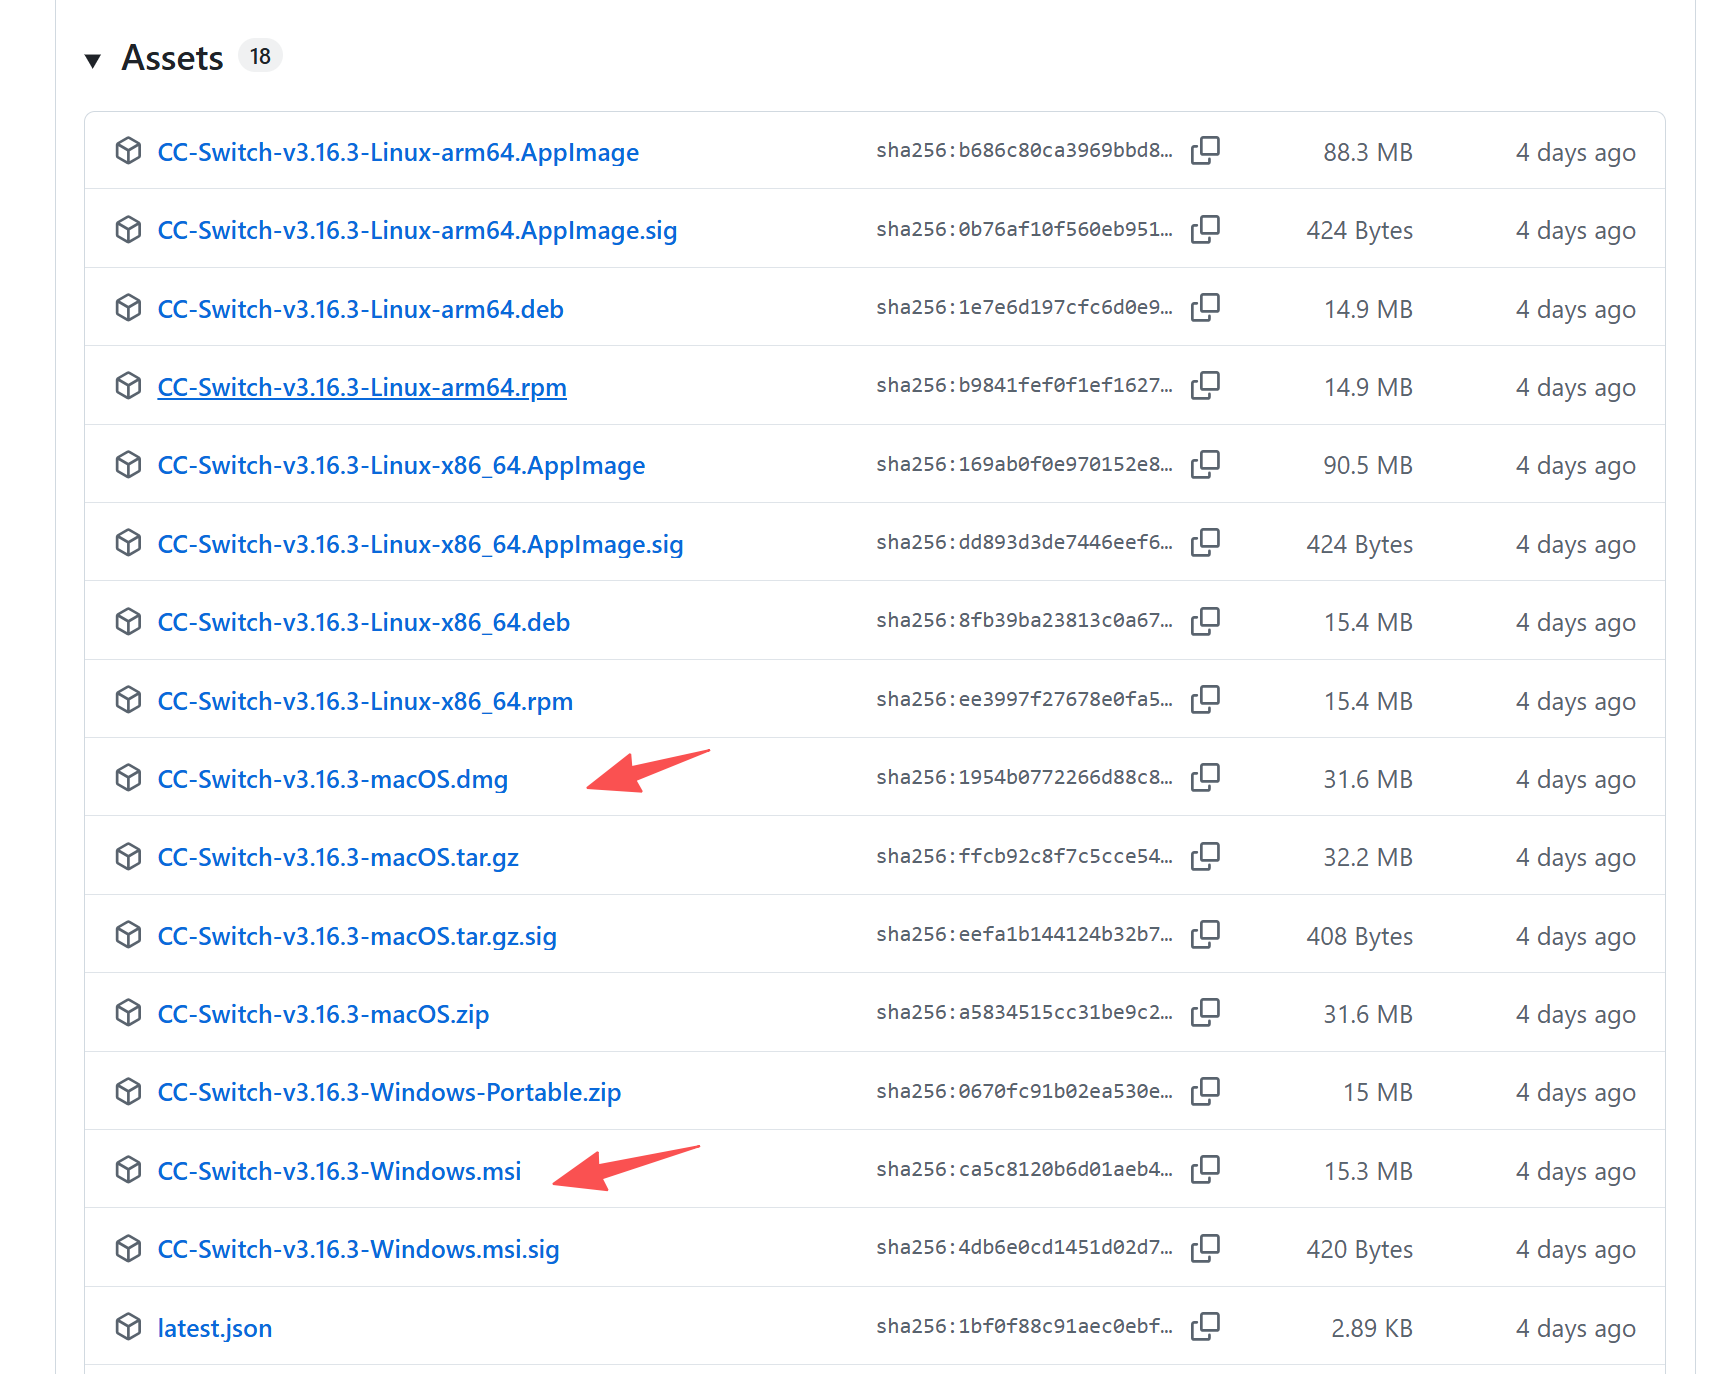Open CC-Switch-v3.16.3-Windows.msi.sig link
This screenshot has width=1734, height=1374.
(x=358, y=1250)
